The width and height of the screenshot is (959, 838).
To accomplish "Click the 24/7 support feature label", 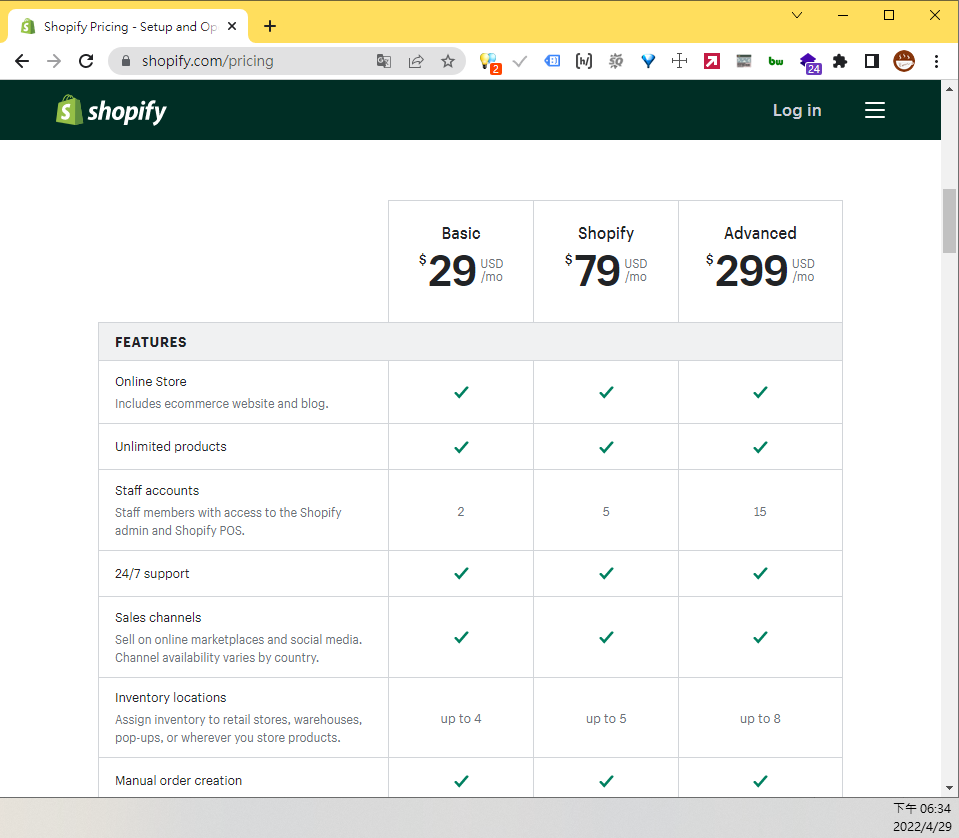I will click(152, 574).
